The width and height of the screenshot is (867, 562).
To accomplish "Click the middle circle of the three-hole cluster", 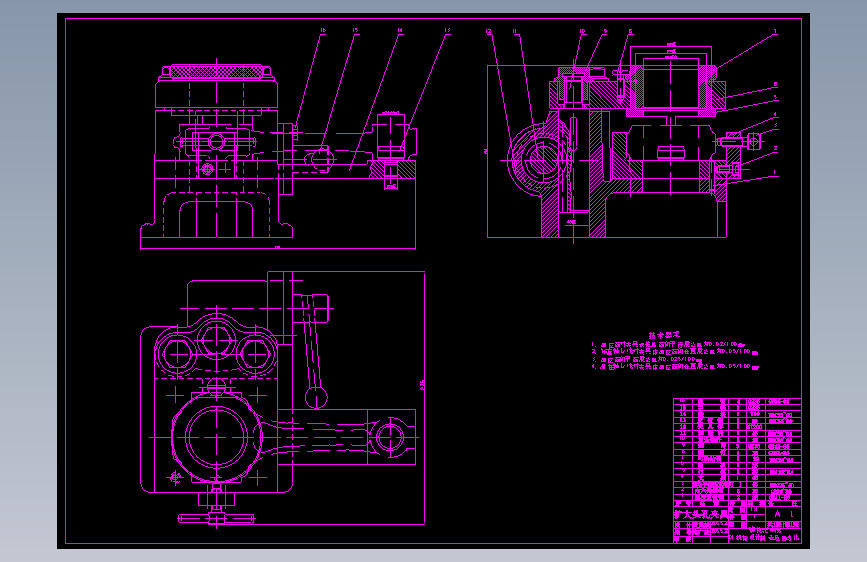I will click(216, 340).
